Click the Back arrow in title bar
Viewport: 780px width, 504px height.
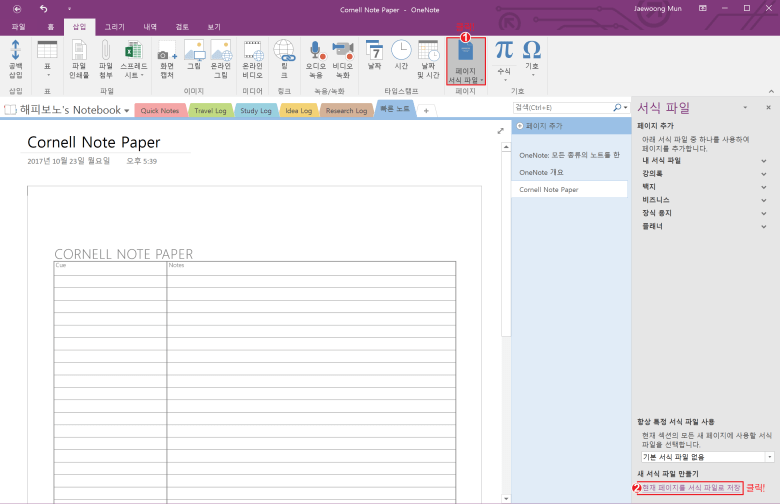pos(17,9)
